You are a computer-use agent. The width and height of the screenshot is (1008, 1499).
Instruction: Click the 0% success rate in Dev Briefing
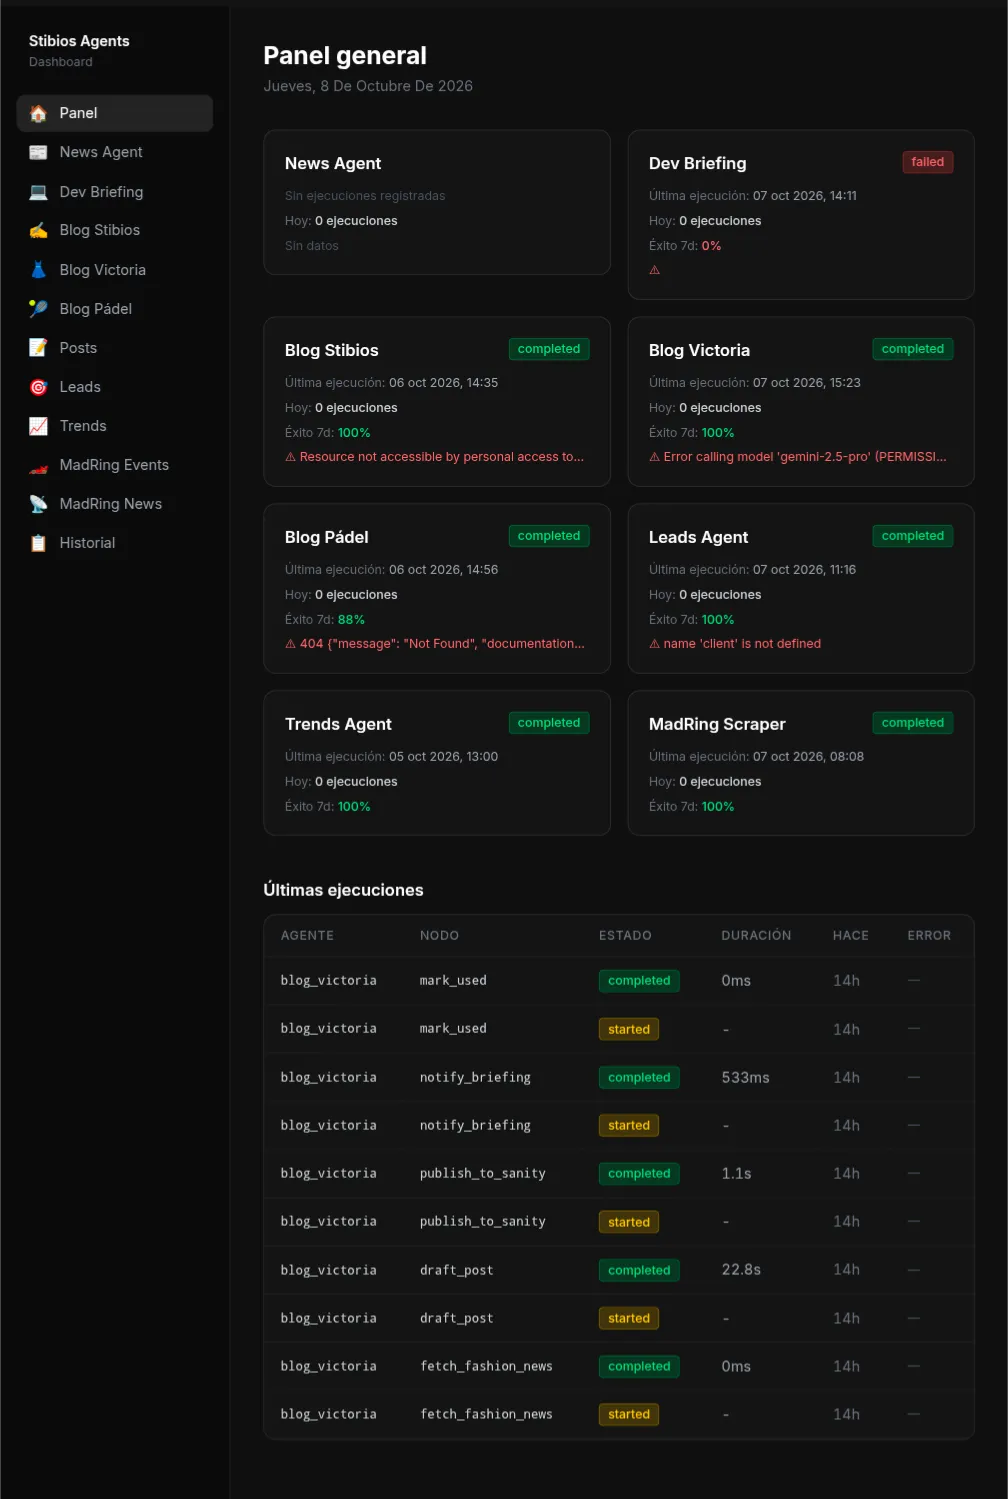point(711,246)
